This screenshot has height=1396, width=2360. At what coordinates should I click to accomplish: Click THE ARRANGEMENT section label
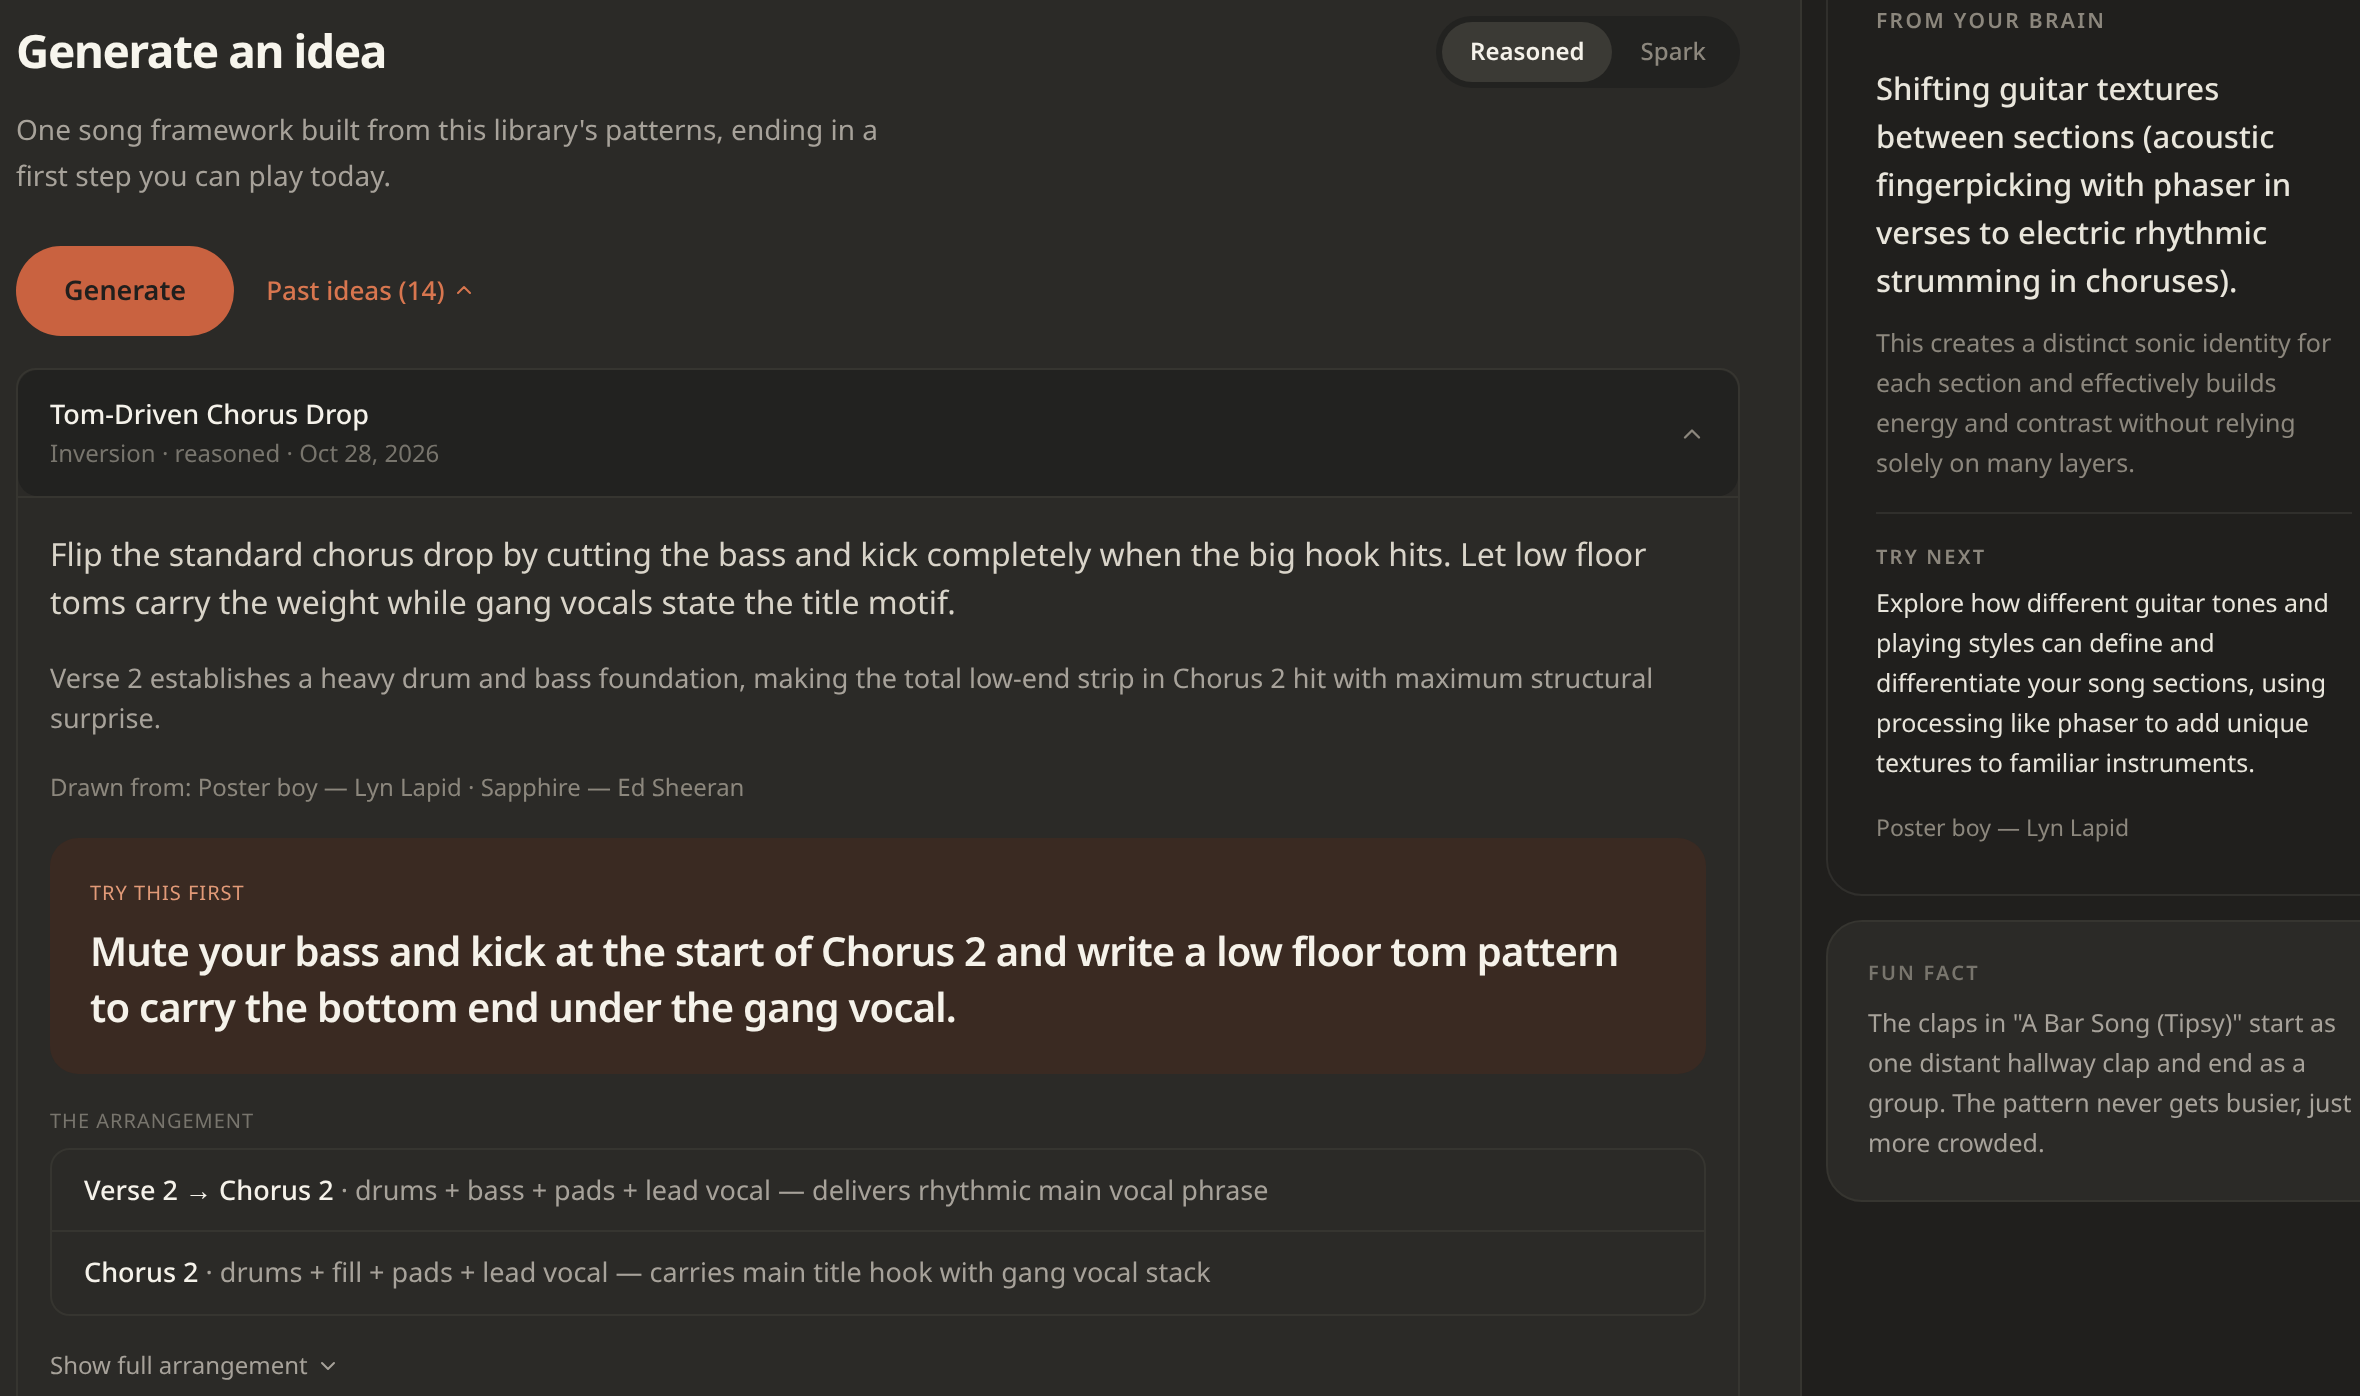[152, 1121]
